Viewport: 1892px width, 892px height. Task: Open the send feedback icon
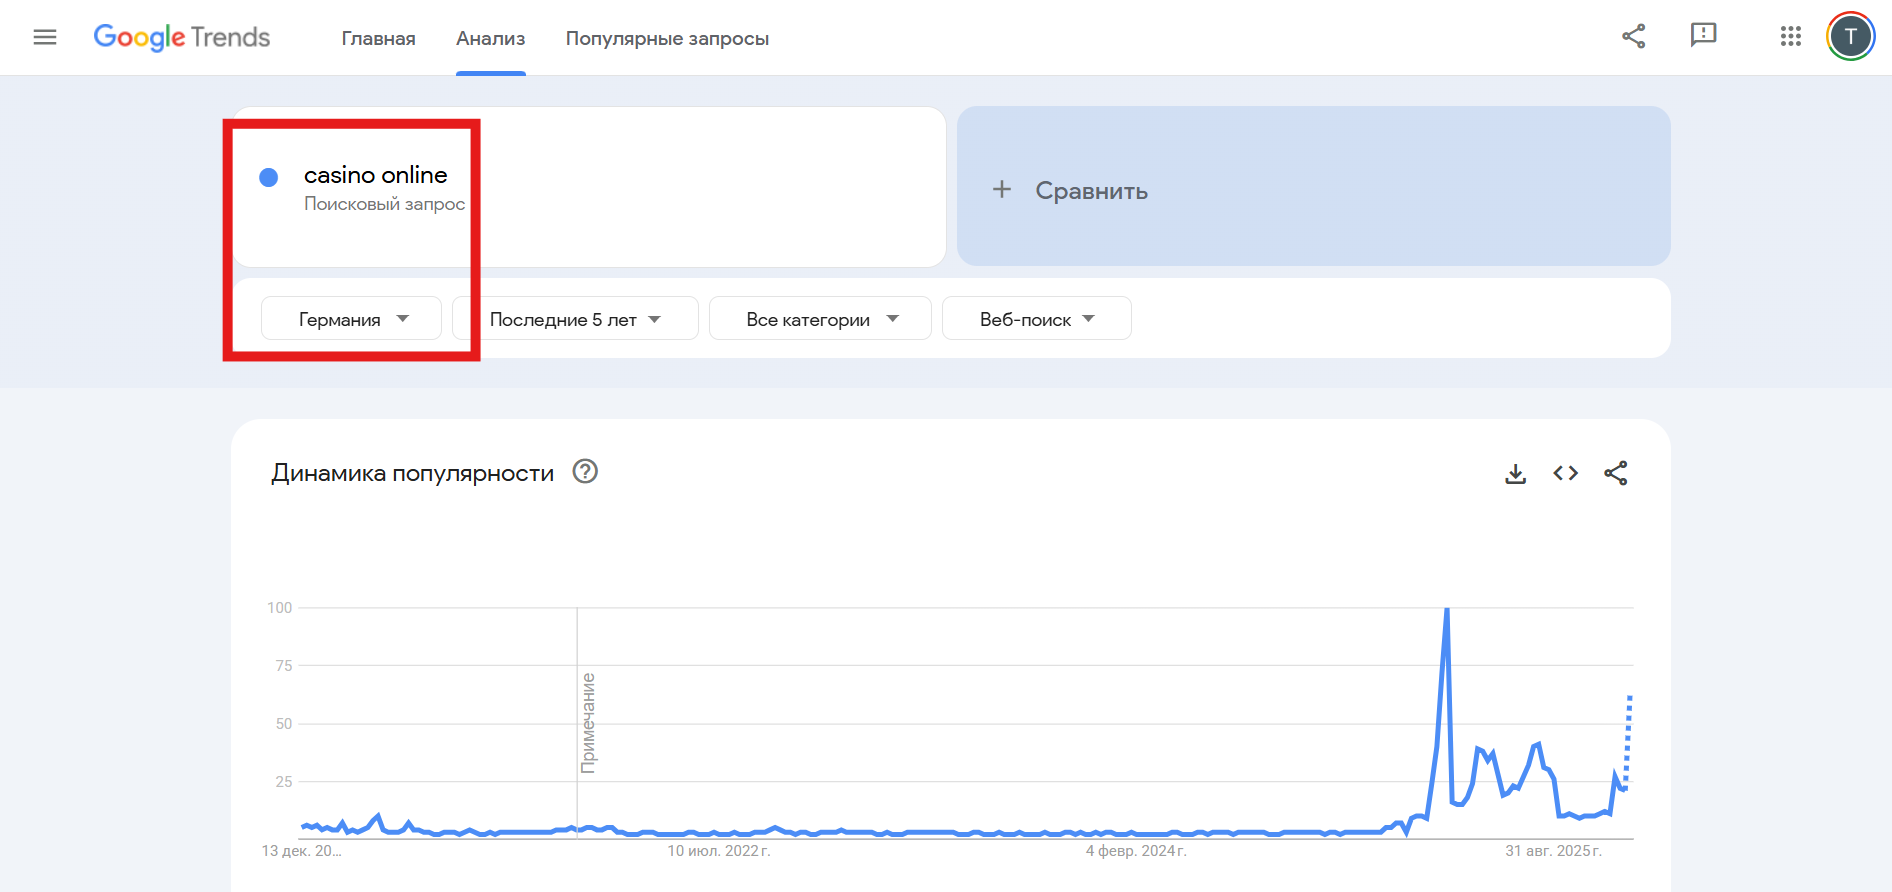(1704, 36)
